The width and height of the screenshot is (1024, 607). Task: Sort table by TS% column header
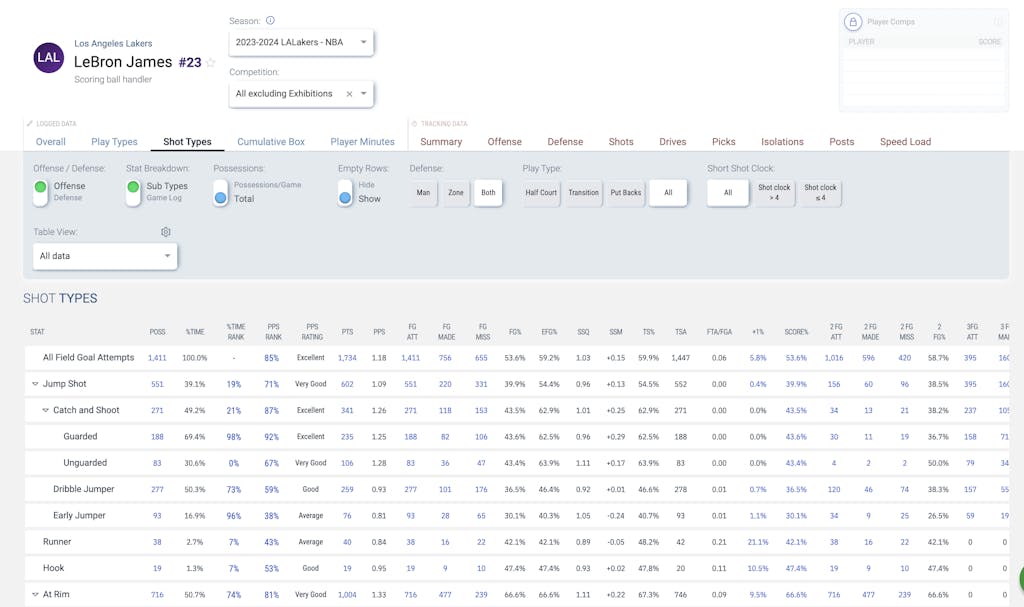point(648,332)
